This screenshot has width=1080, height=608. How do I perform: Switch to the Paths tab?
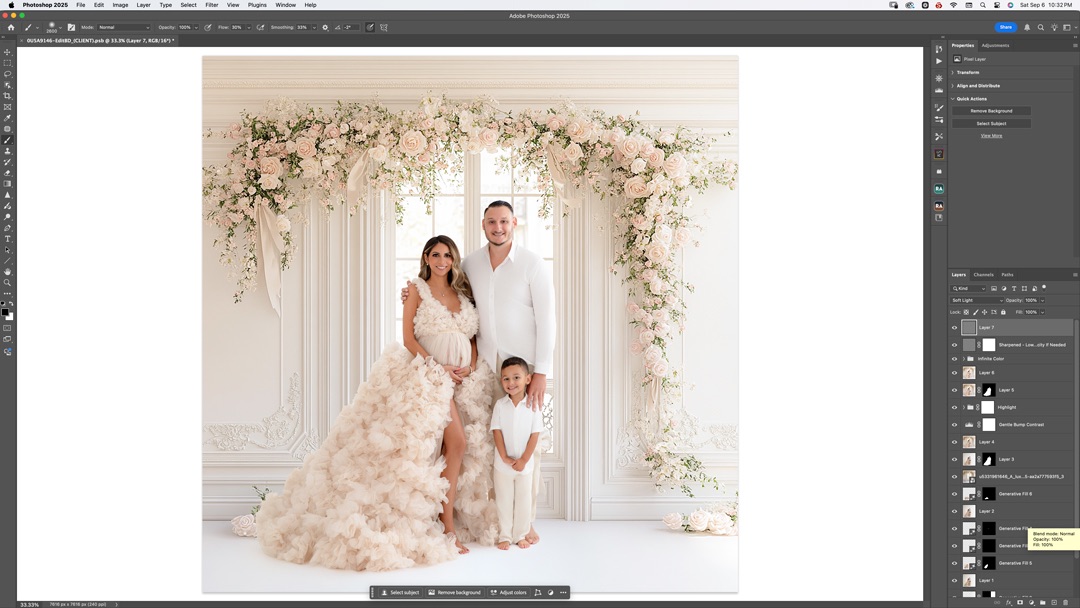[1007, 275]
